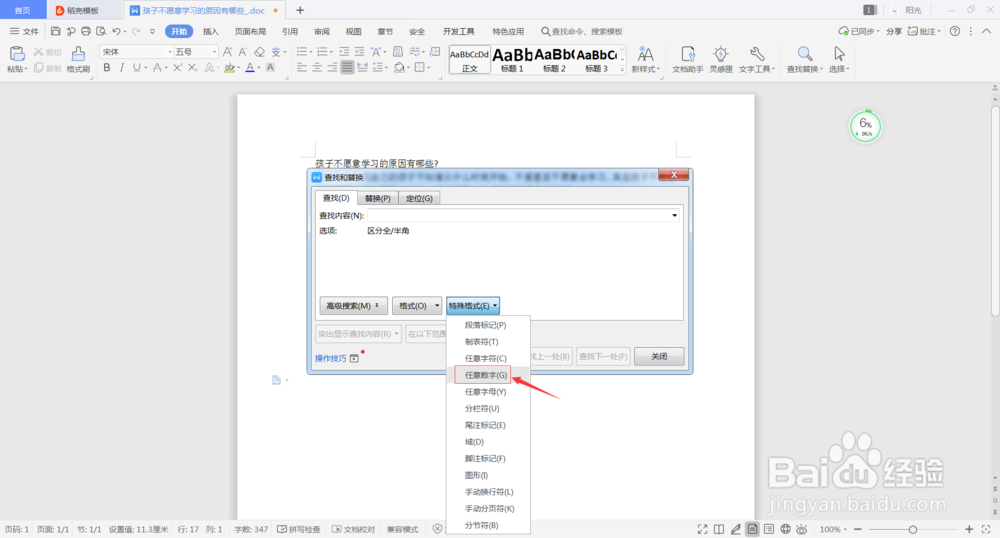This screenshot has height=538, width=1000.
Task: Click the Print icon in quick access toolbar
Action: 85,31
